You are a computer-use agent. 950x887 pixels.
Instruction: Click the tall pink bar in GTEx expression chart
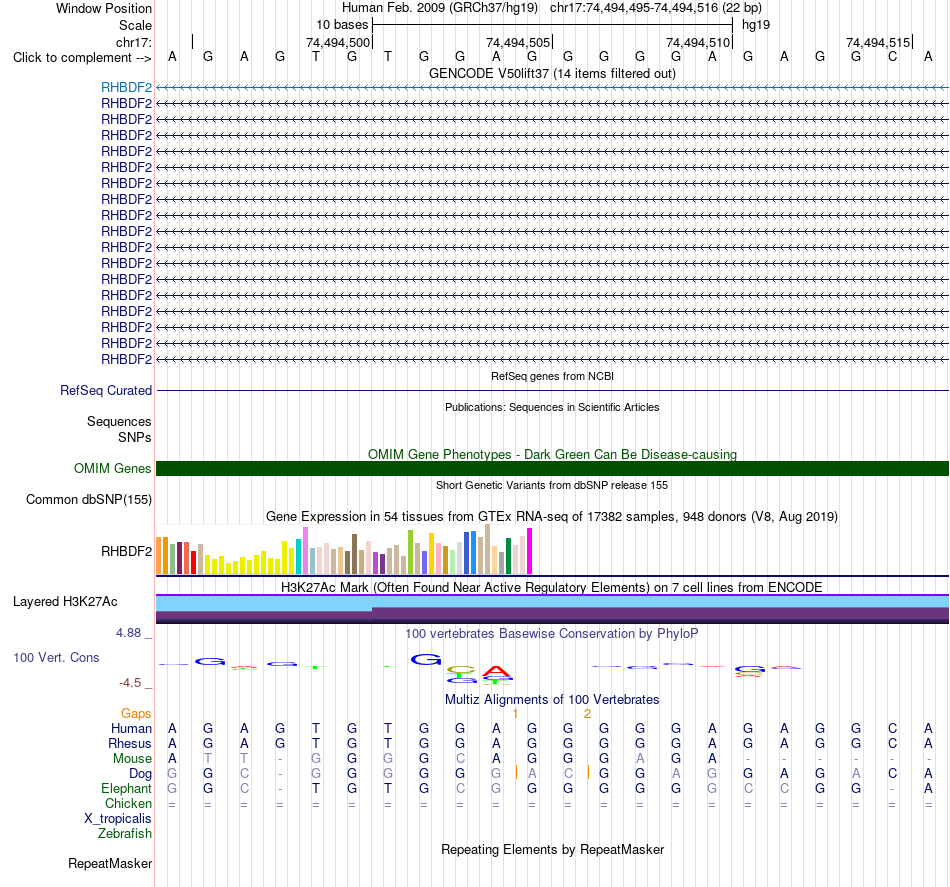click(x=305, y=550)
